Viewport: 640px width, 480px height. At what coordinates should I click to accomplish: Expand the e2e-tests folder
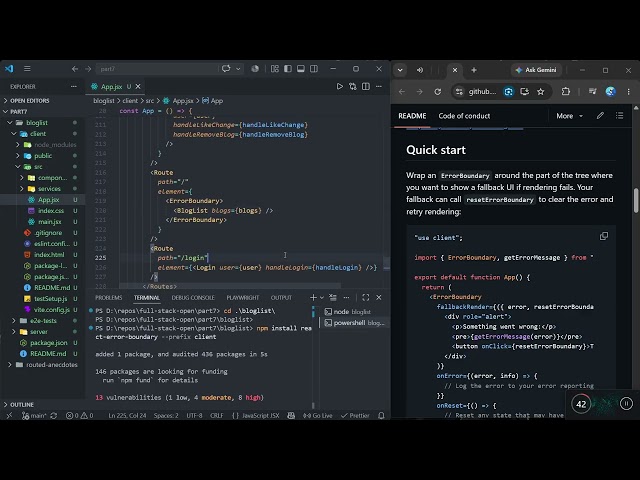point(43,320)
